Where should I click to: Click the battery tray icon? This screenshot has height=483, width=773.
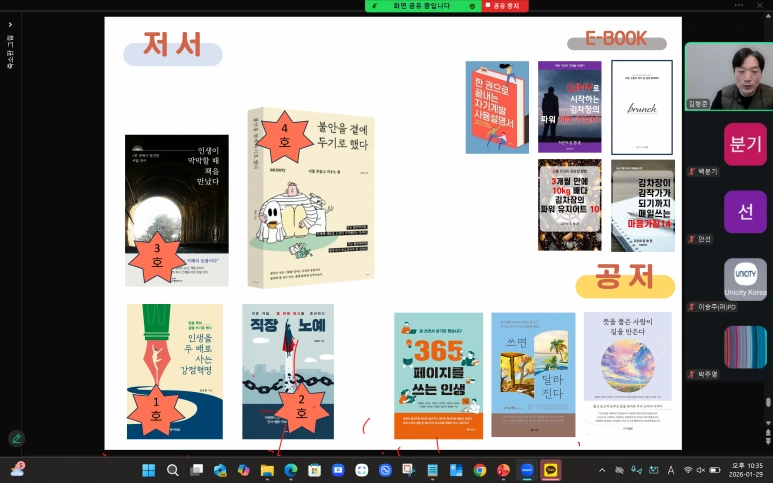(x=715, y=470)
